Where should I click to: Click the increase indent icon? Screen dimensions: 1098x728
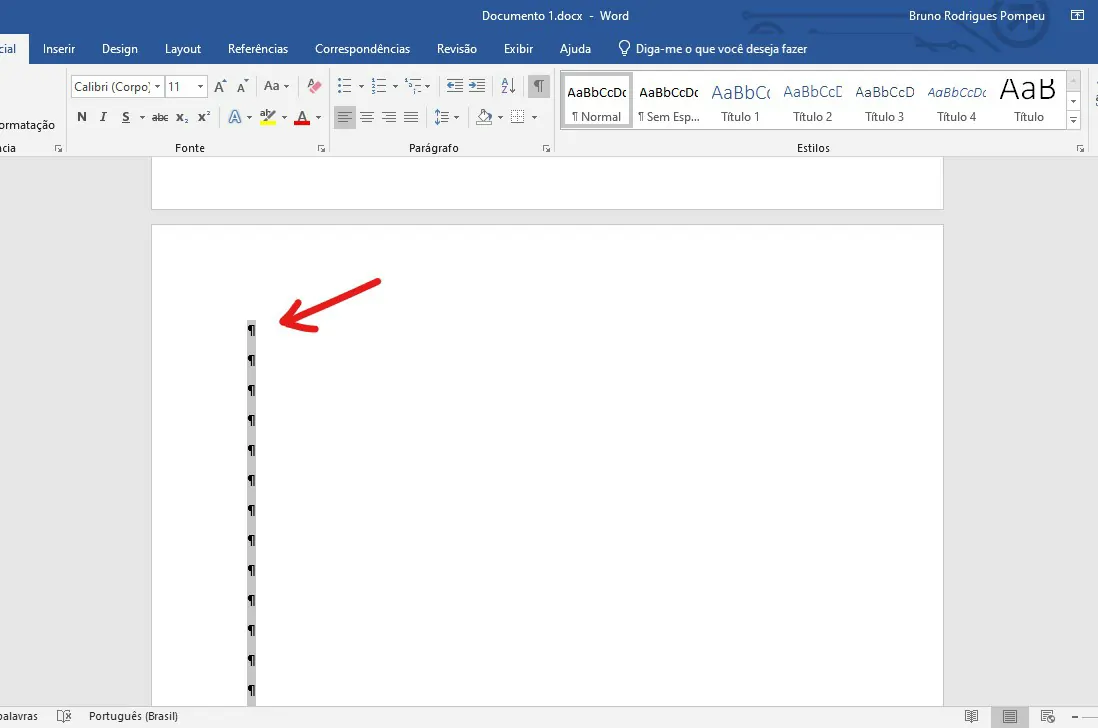[477, 86]
